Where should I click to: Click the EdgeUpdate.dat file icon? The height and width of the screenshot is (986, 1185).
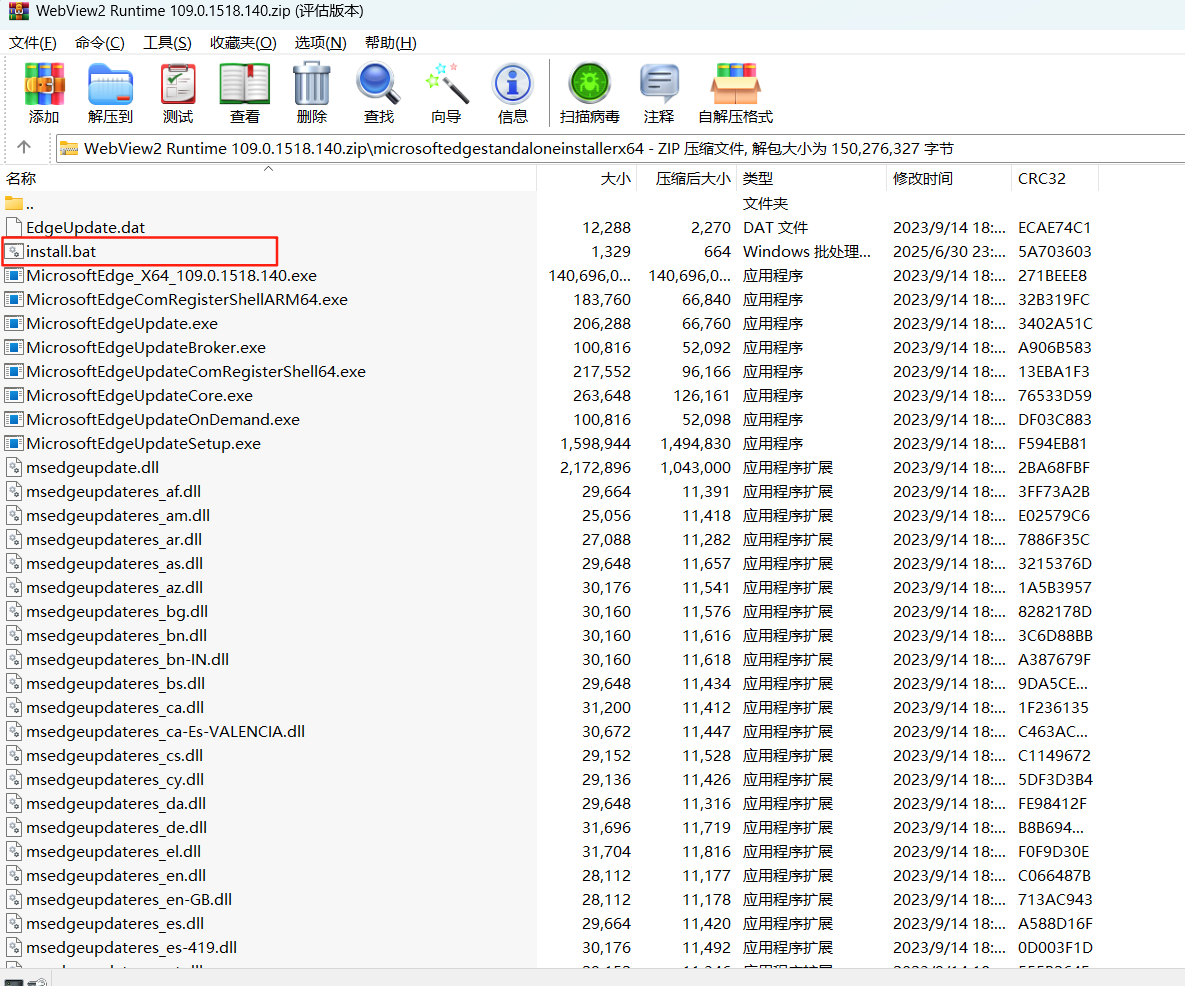click(14, 227)
